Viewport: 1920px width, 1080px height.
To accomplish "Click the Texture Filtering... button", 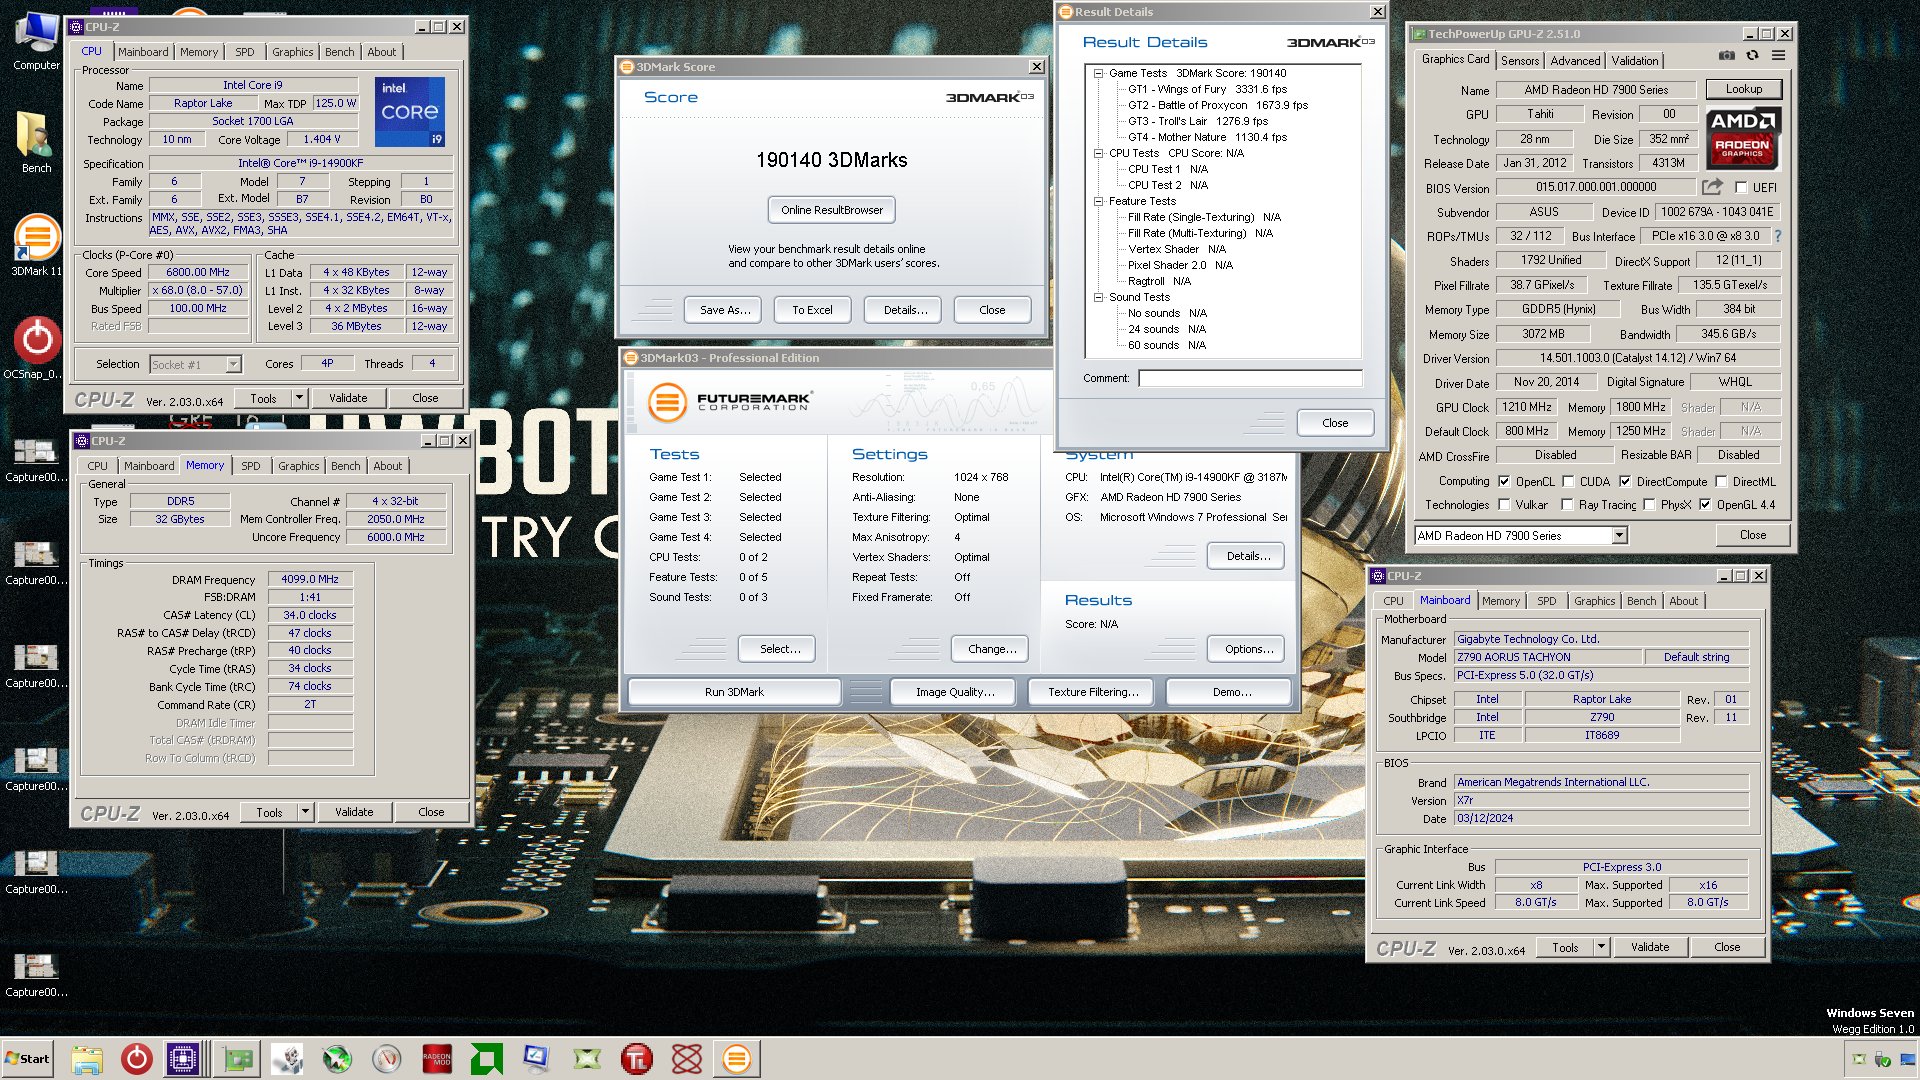I will 1093,692.
